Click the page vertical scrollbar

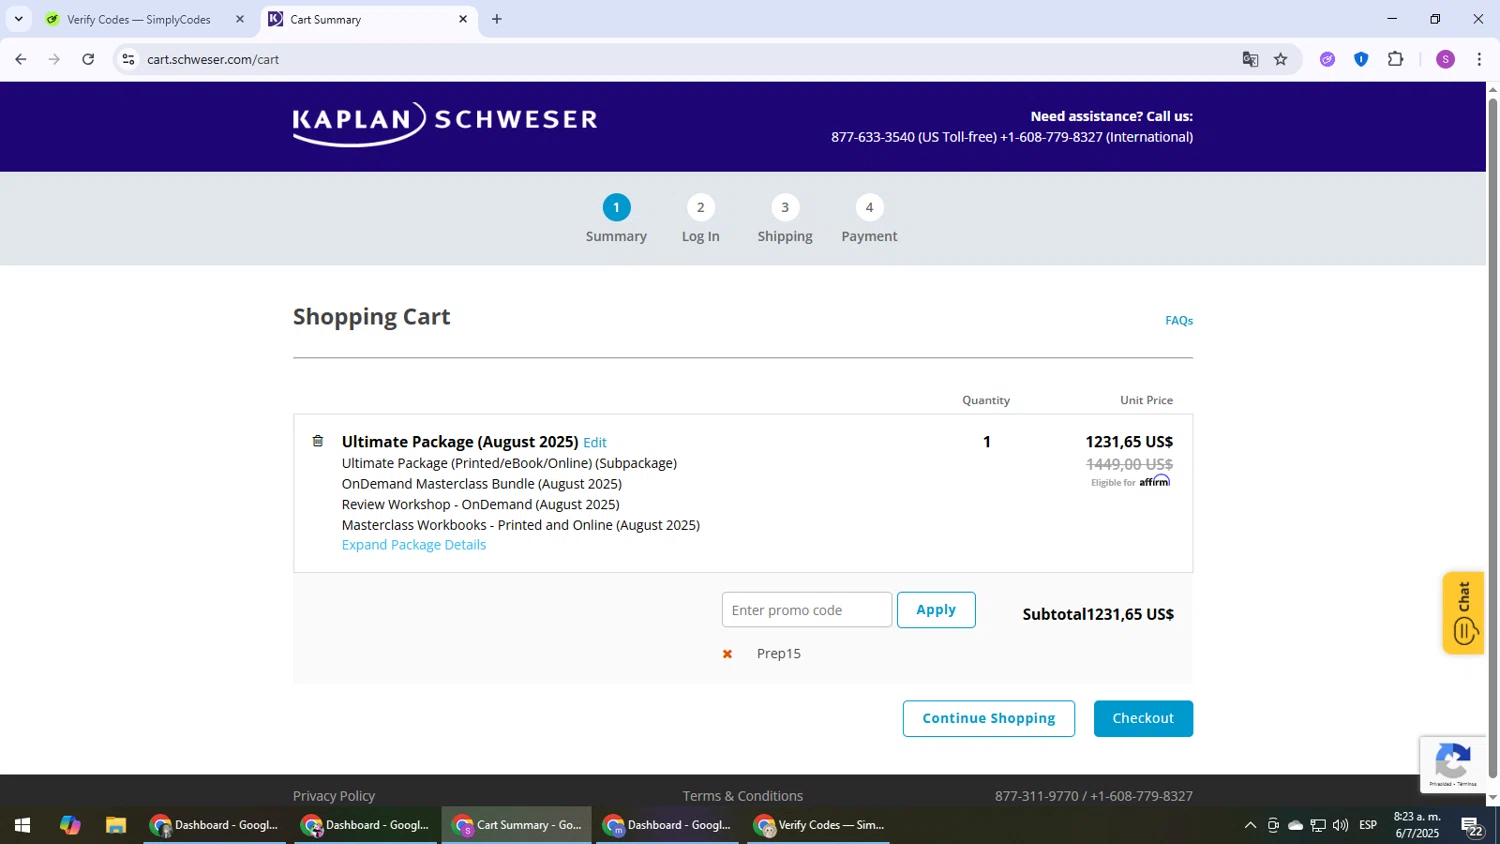coord(1493,440)
